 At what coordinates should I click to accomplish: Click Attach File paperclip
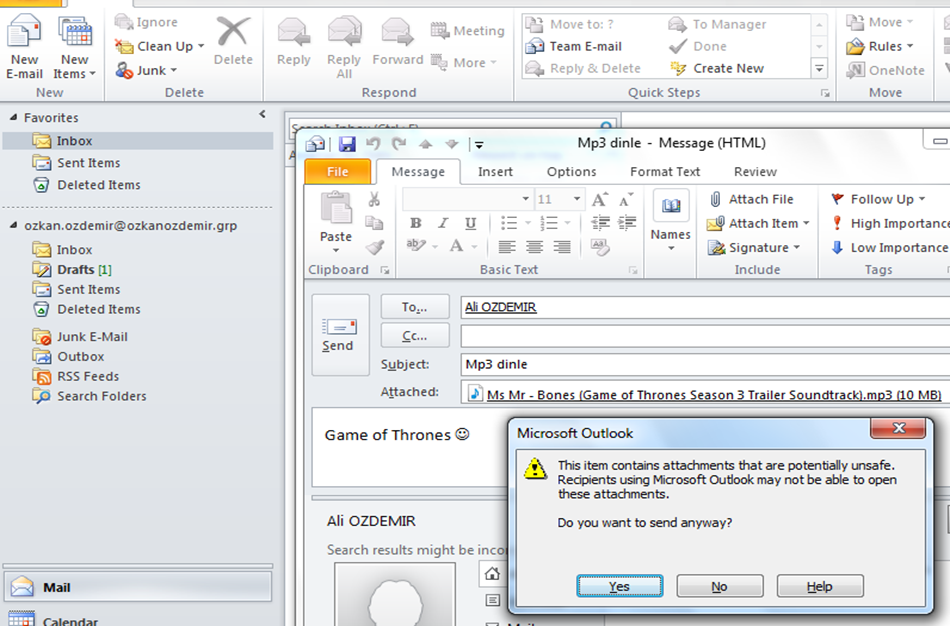click(x=716, y=199)
